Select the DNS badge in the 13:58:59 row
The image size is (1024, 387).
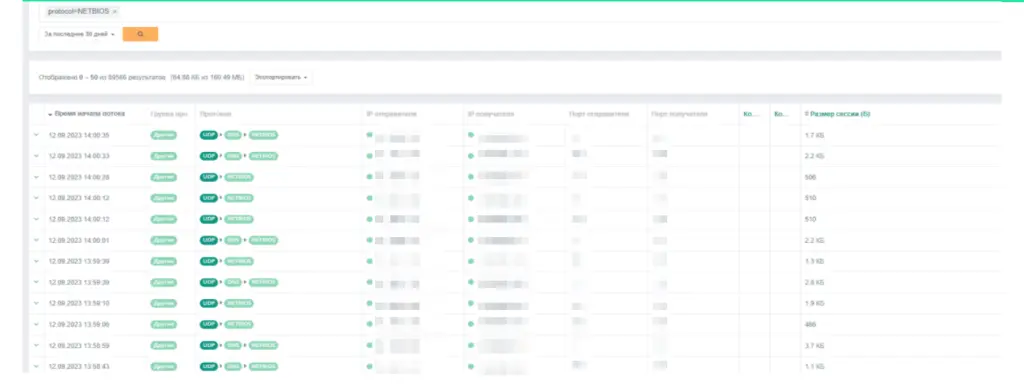[x=233, y=345]
